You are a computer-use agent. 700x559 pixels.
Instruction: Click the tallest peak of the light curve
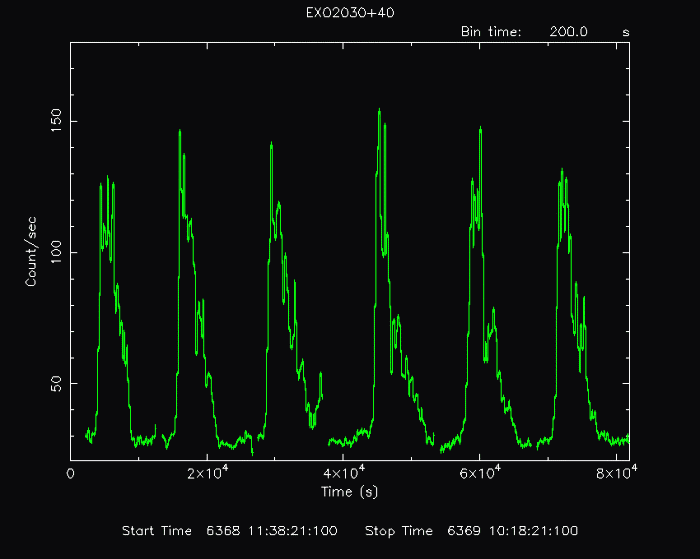point(378,111)
